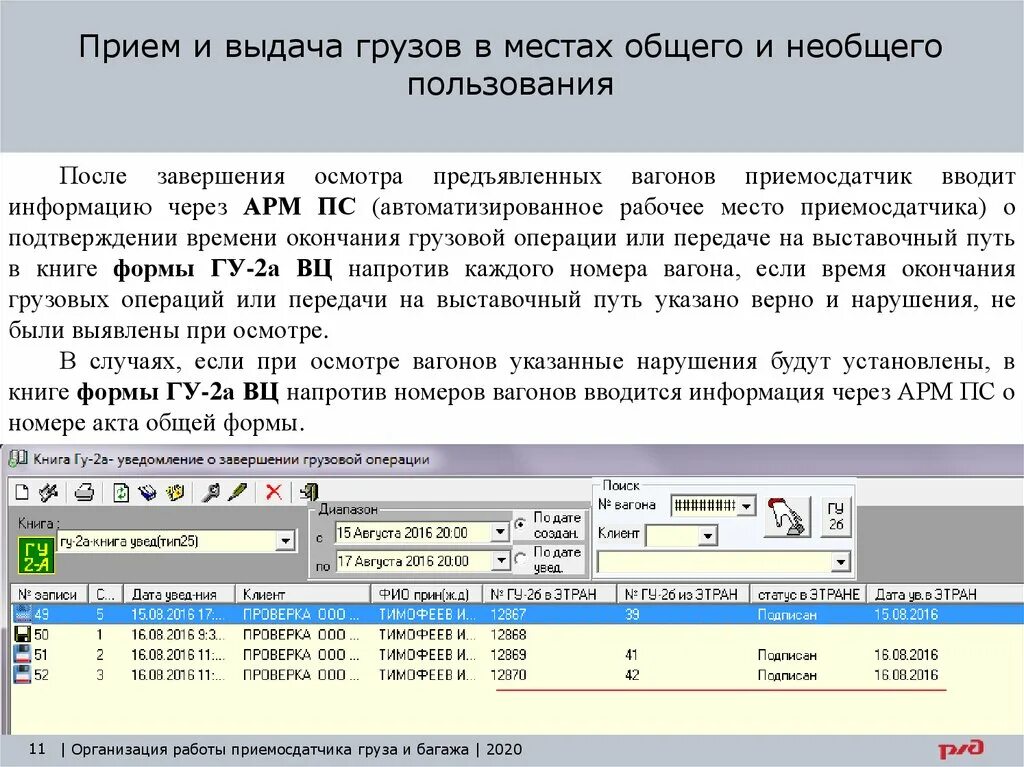Click the 'Клиент' column header
The image size is (1024, 767).
(x=303, y=595)
